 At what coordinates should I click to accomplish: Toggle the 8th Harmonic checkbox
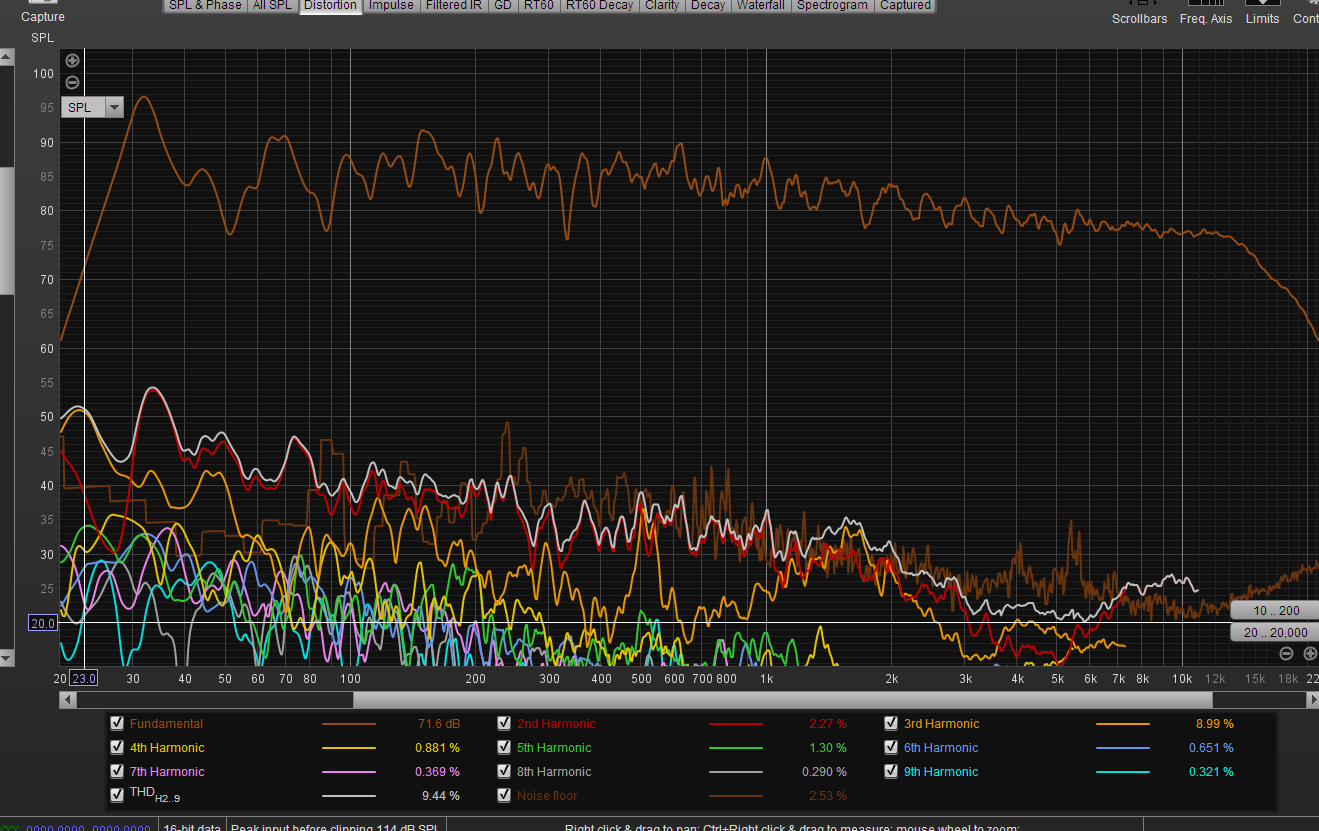pyautogui.click(x=504, y=771)
